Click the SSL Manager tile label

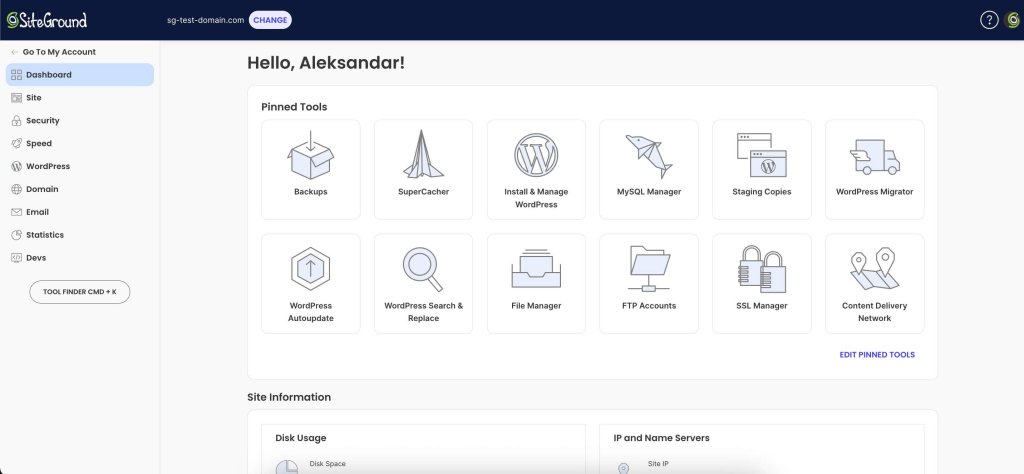pyautogui.click(x=761, y=306)
